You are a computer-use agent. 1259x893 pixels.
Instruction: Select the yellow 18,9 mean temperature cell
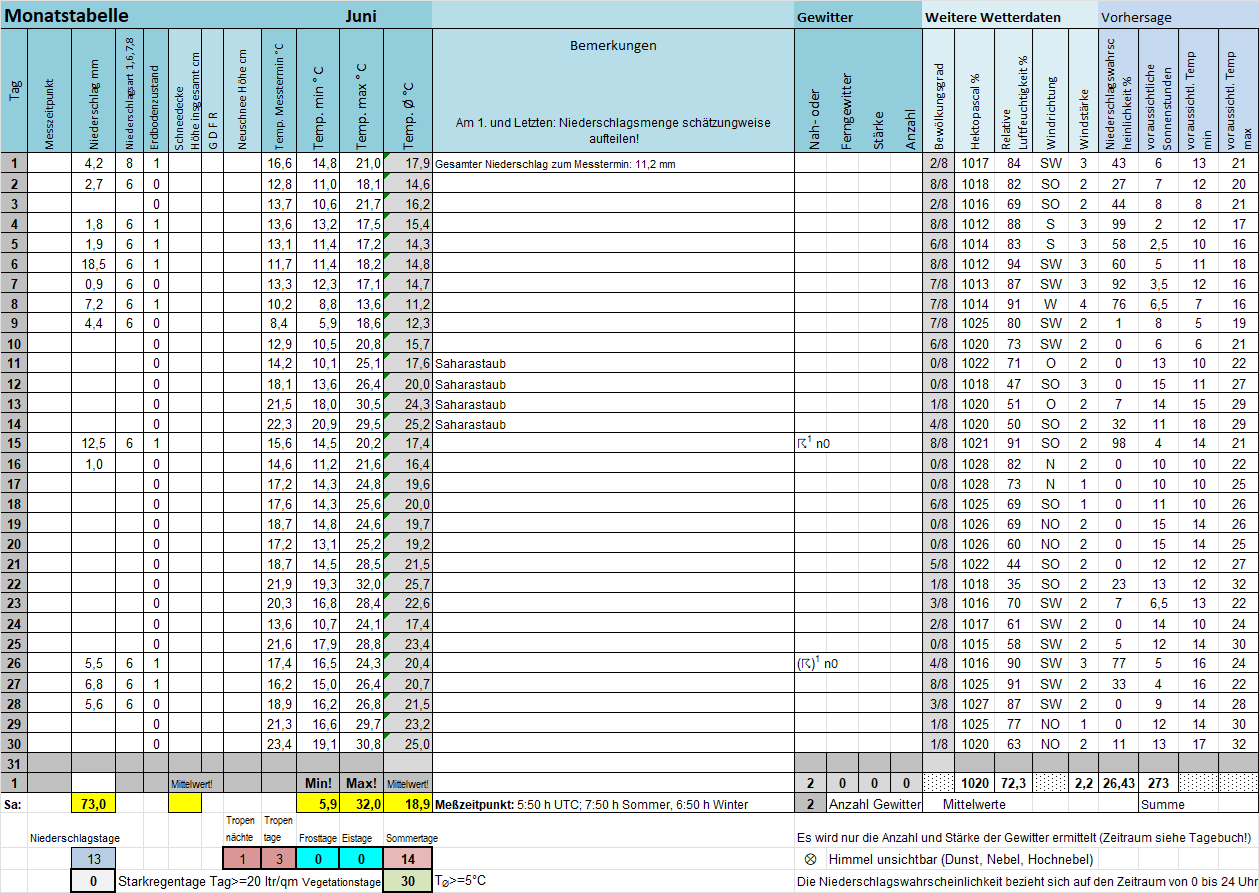[x=408, y=803]
